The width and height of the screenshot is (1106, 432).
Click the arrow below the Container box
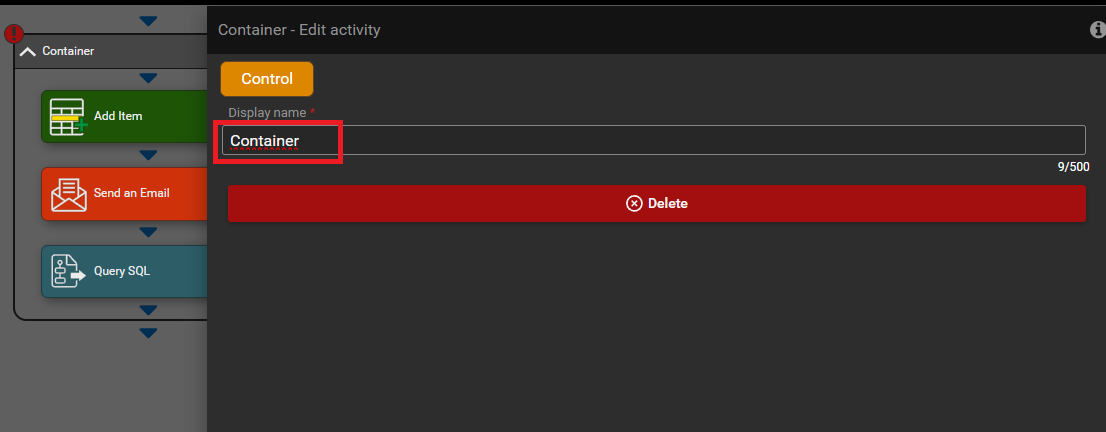148,332
